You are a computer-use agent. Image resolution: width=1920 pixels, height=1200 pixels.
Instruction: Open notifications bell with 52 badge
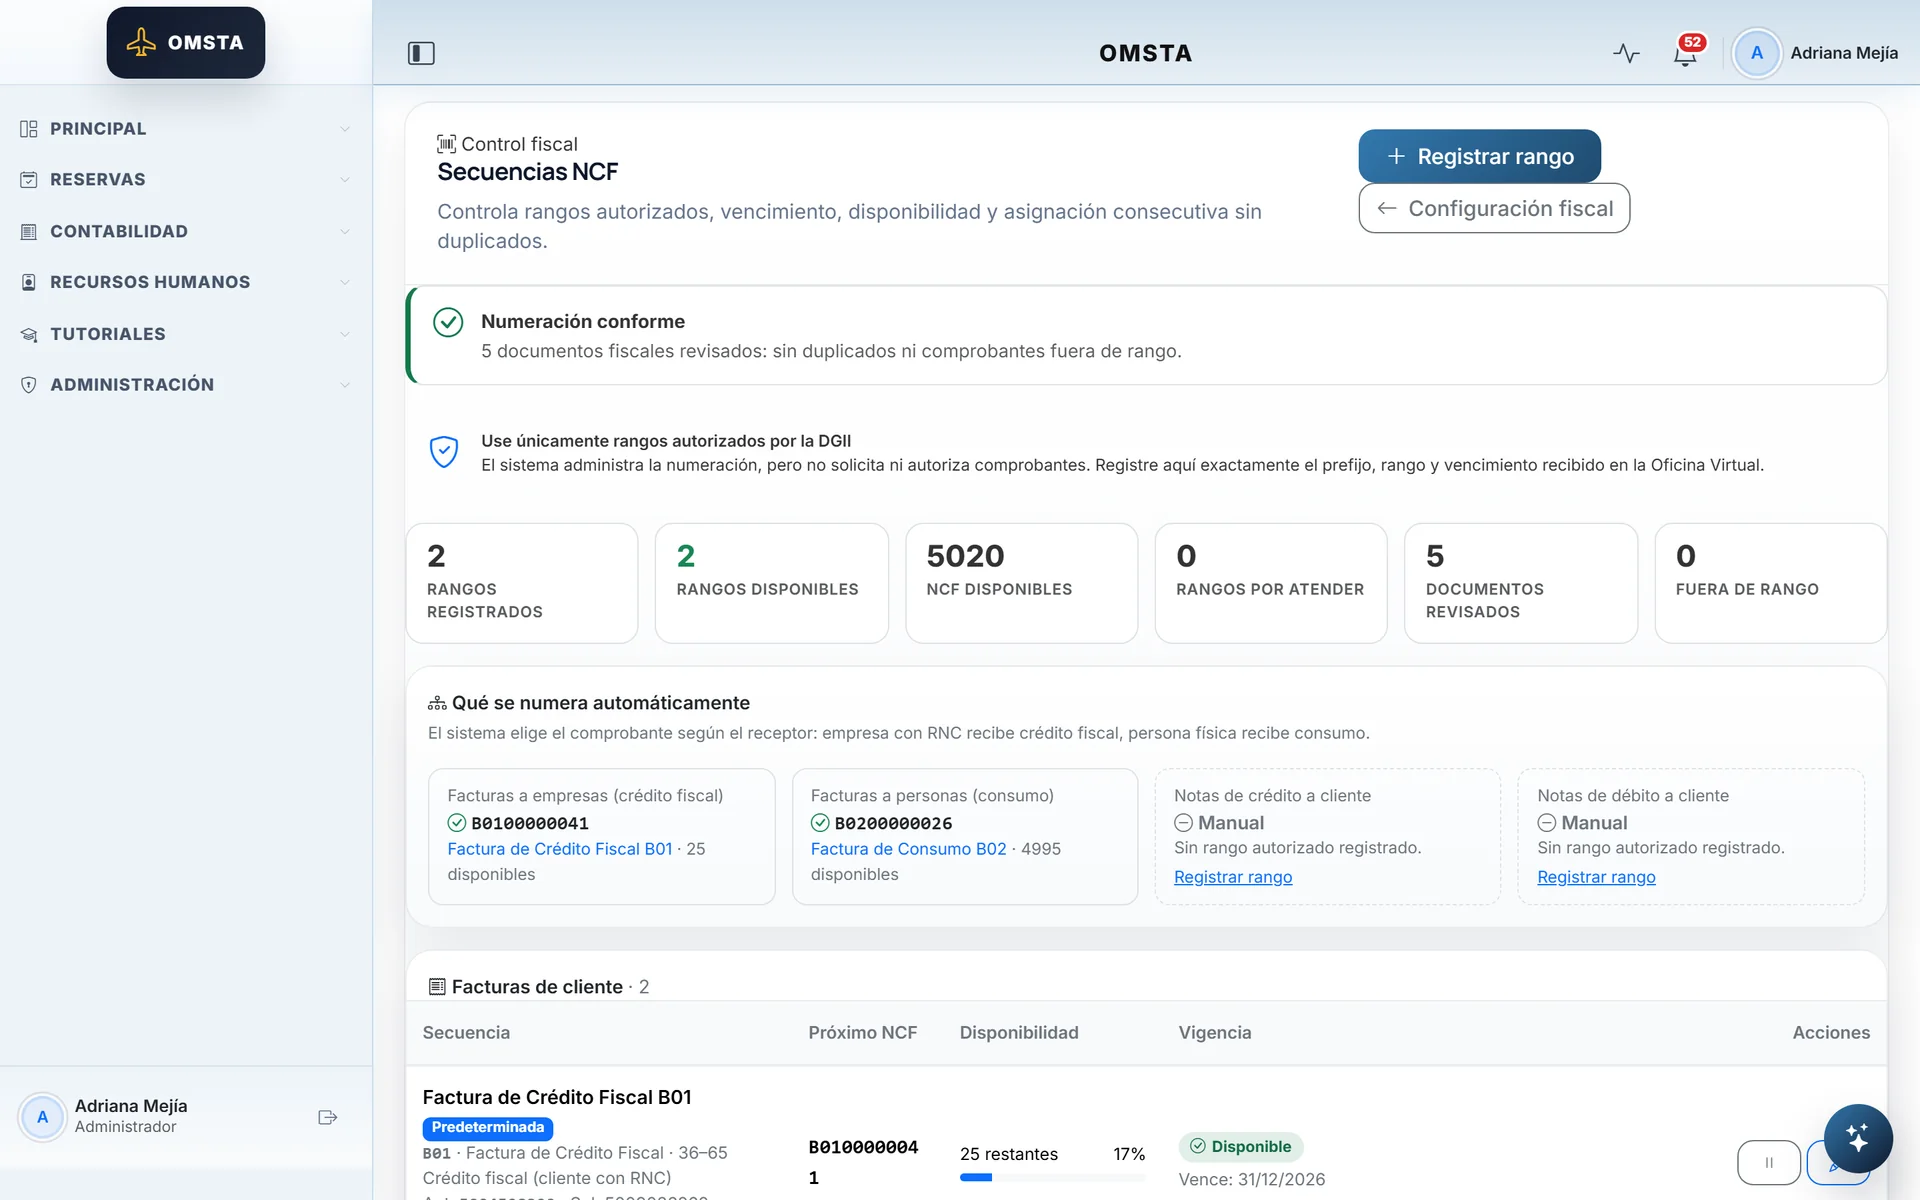tap(1686, 53)
